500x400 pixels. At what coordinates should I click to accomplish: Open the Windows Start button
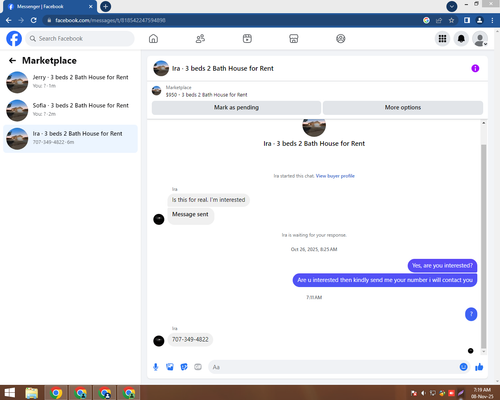click(10, 393)
